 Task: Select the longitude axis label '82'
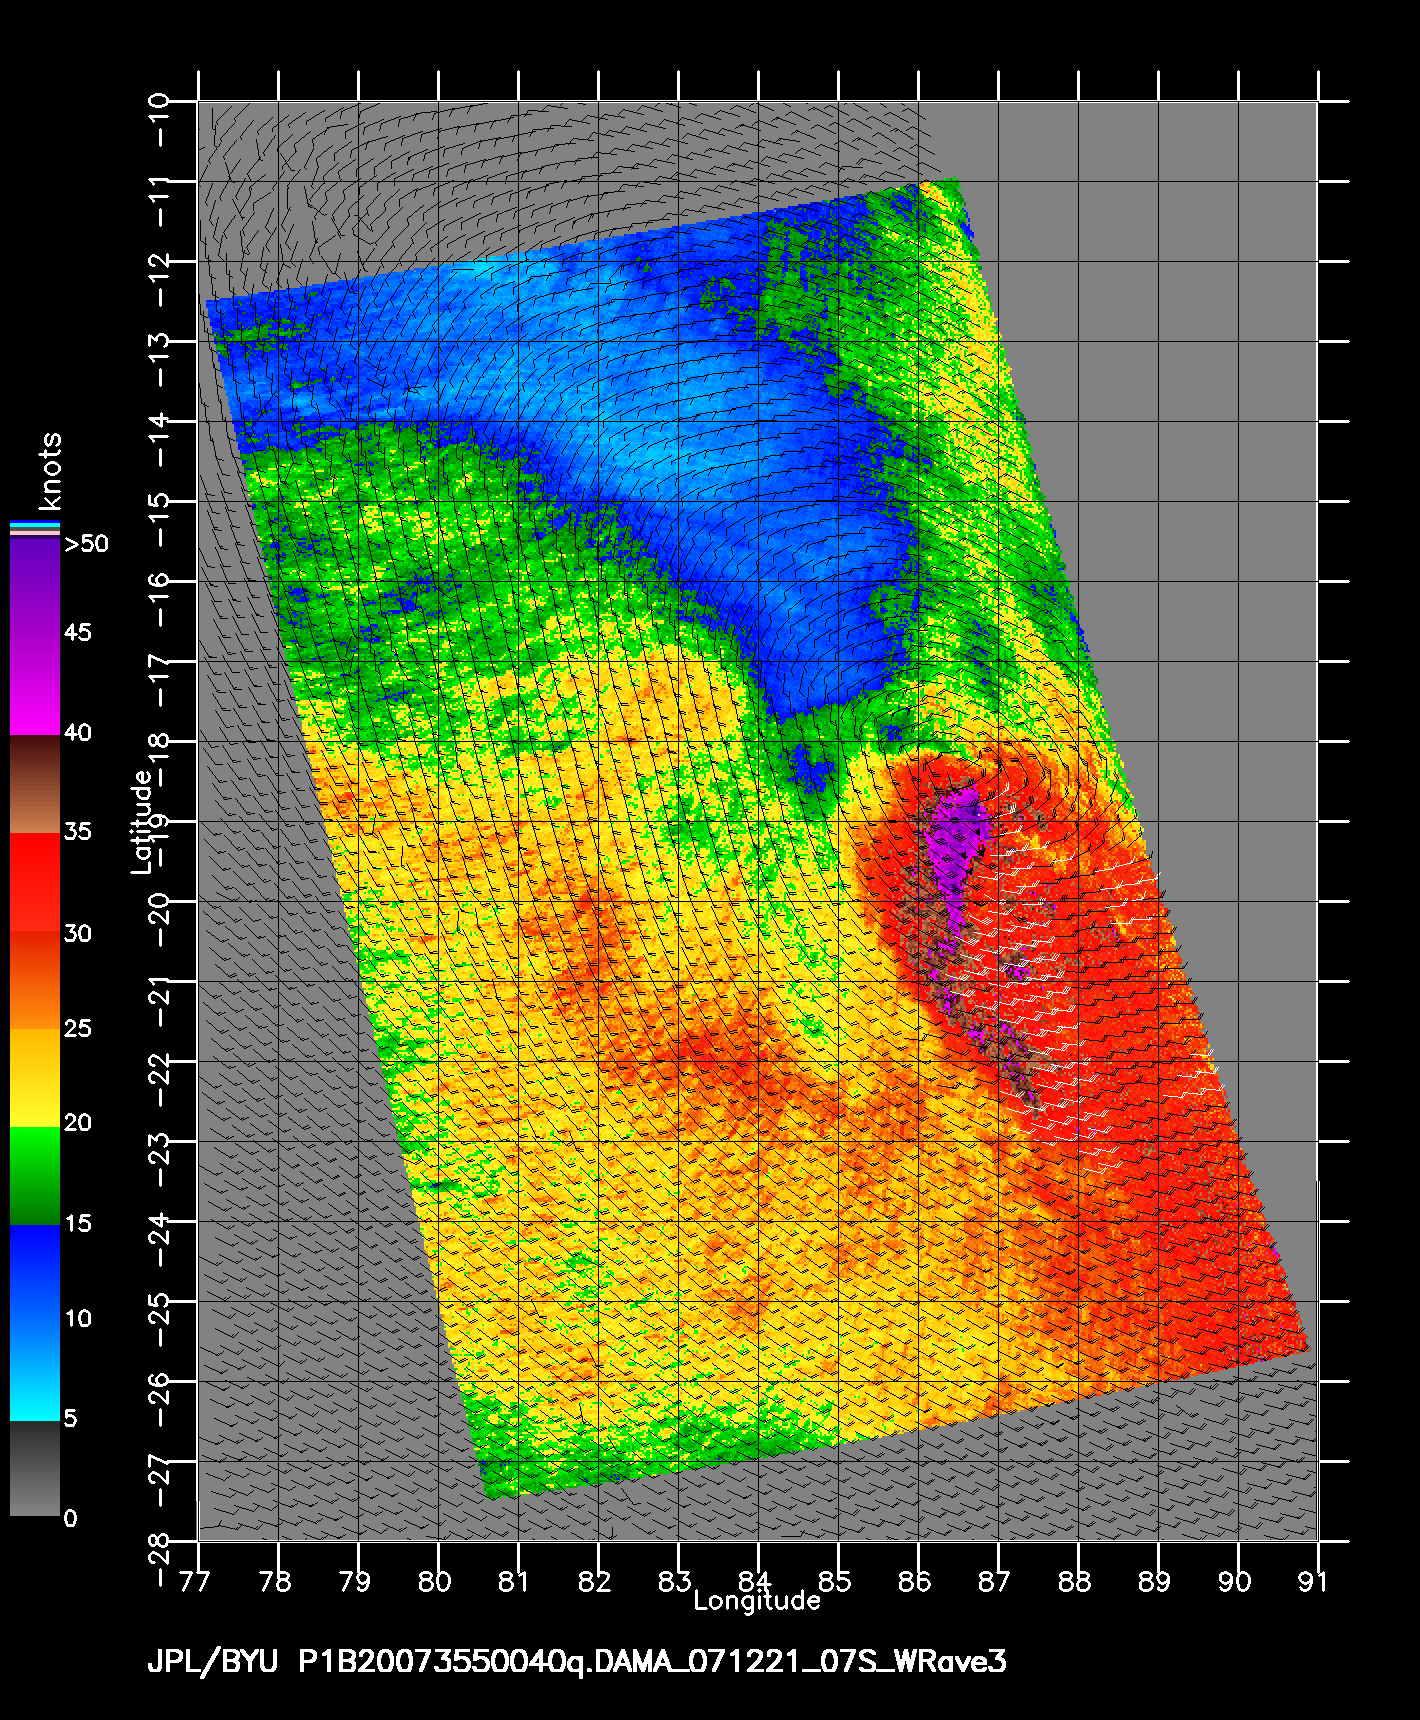pos(595,1582)
